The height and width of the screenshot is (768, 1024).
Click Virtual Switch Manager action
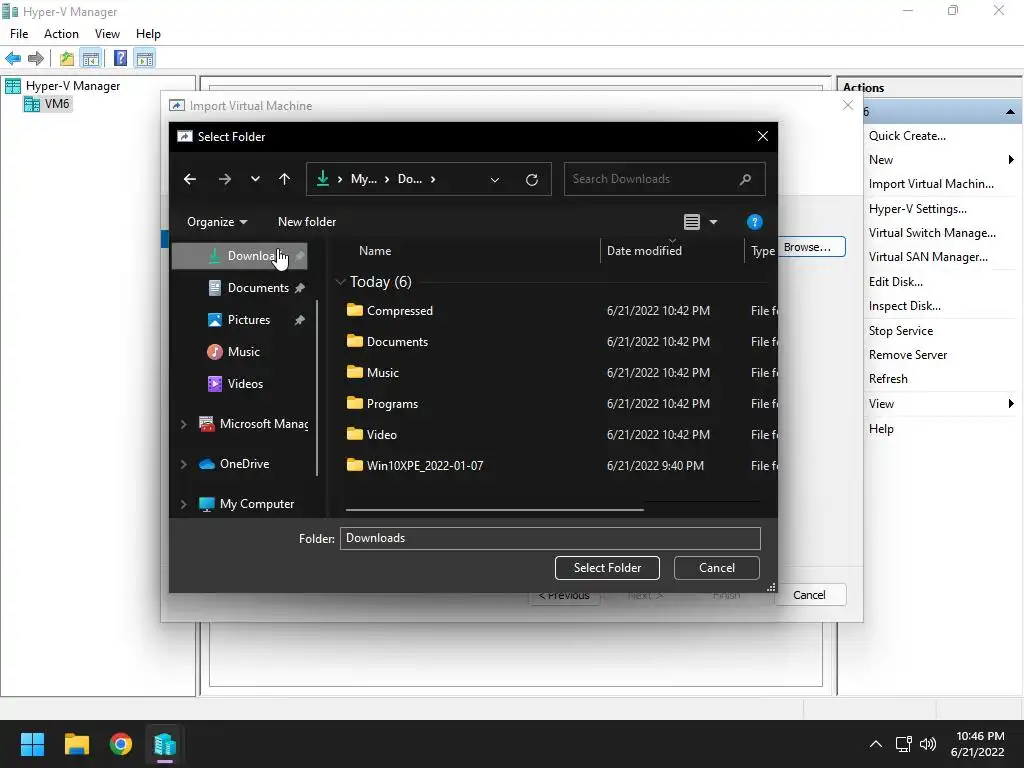tap(932, 233)
